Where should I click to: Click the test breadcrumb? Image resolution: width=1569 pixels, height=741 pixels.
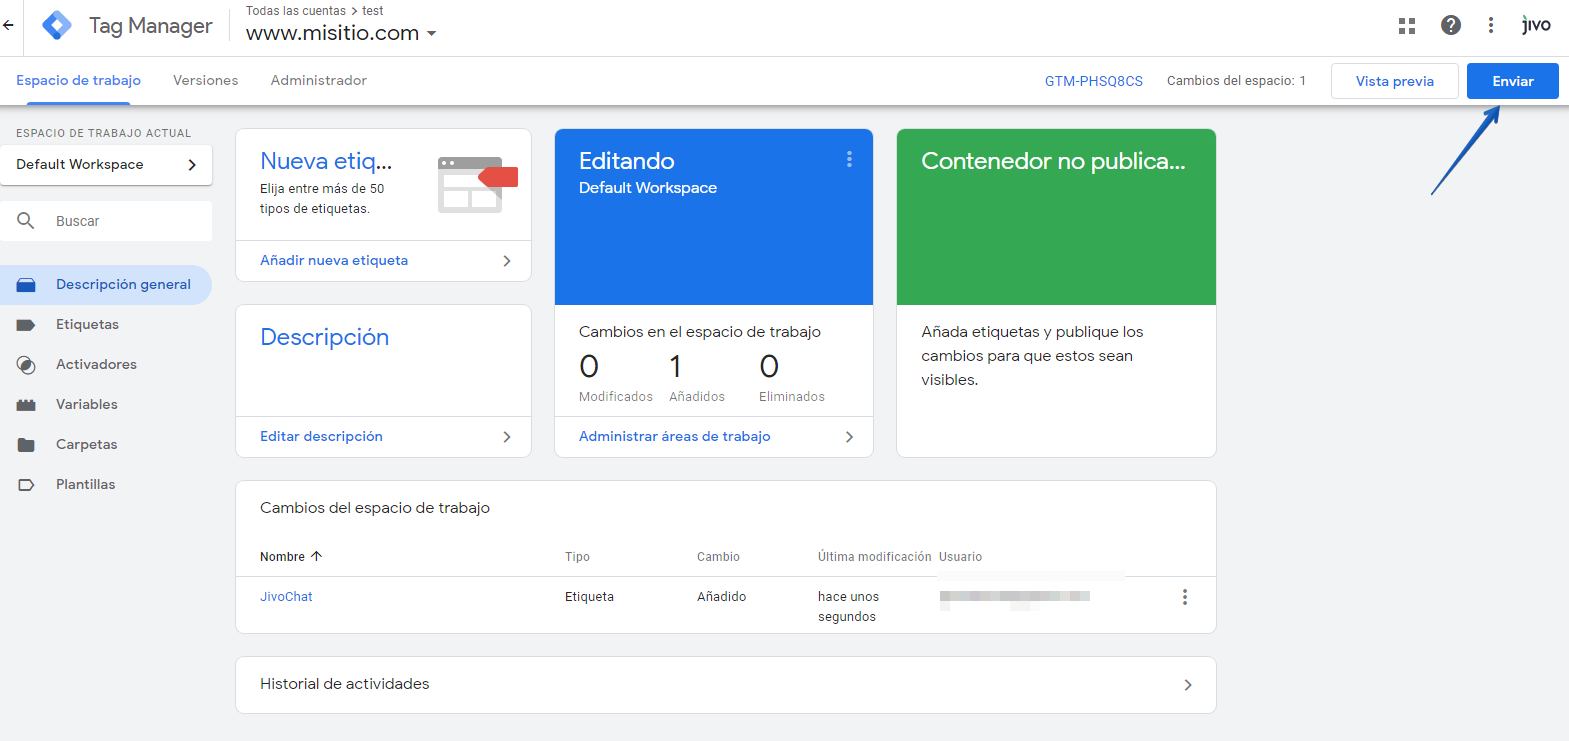372,11
